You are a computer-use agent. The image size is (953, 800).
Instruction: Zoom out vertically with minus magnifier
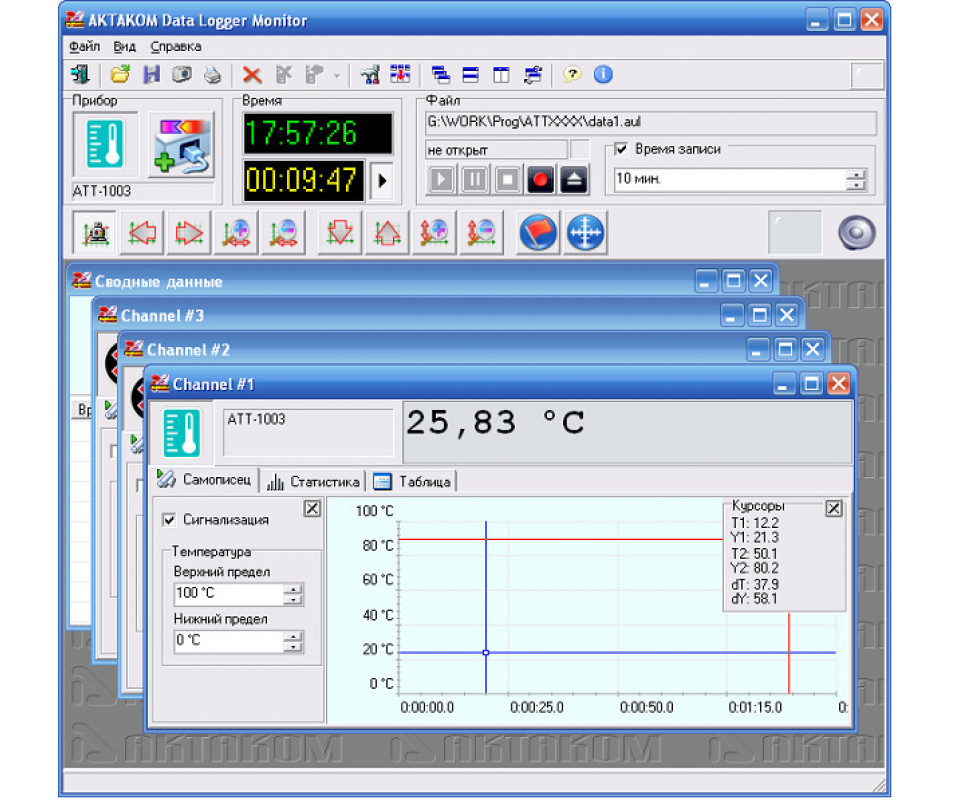(x=481, y=232)
